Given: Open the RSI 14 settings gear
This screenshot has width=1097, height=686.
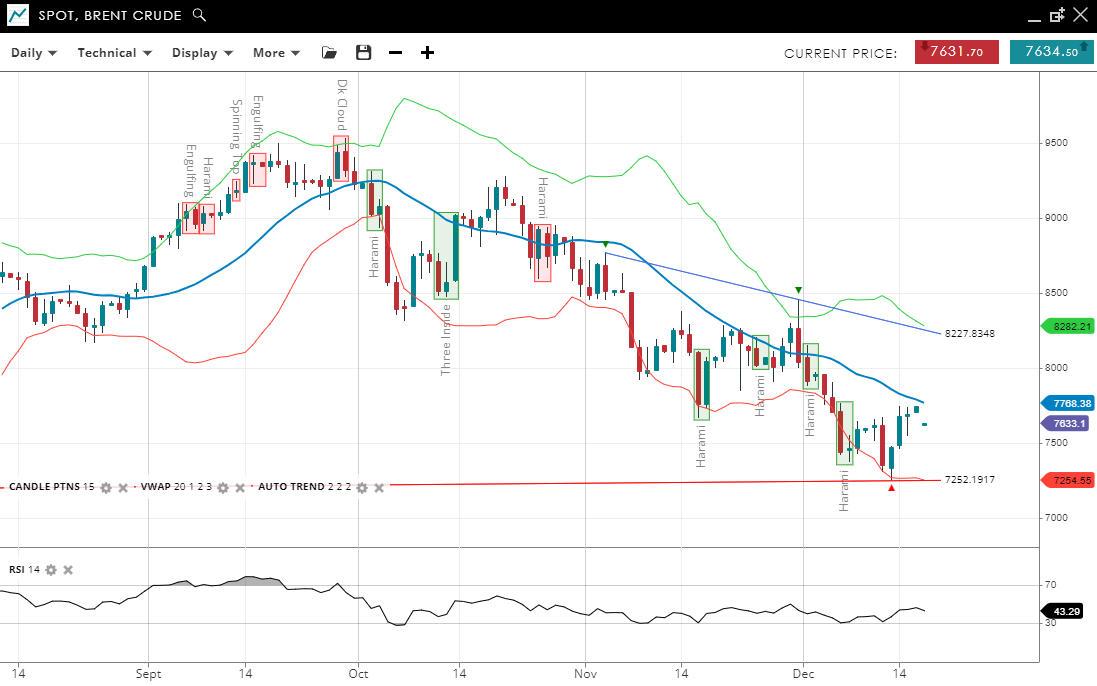Looking at the screenshot, I should coord(50,569).
